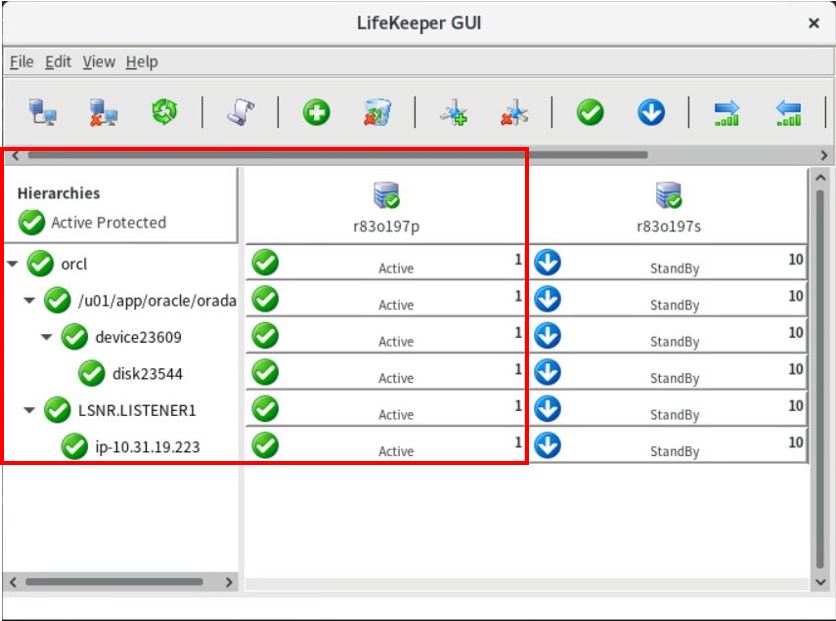
Task: Select the r83o197s server icon
Action: point(669,195)
